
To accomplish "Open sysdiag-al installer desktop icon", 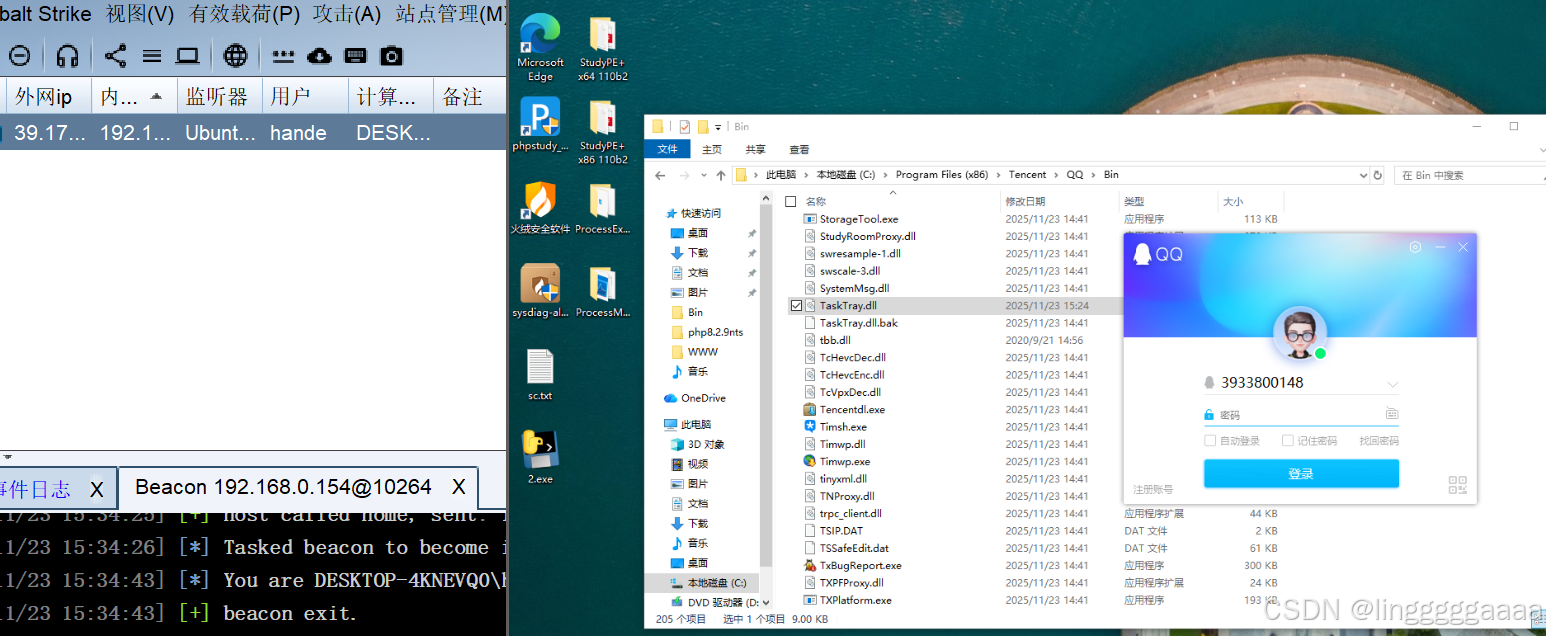I will [x=540, y=291].
